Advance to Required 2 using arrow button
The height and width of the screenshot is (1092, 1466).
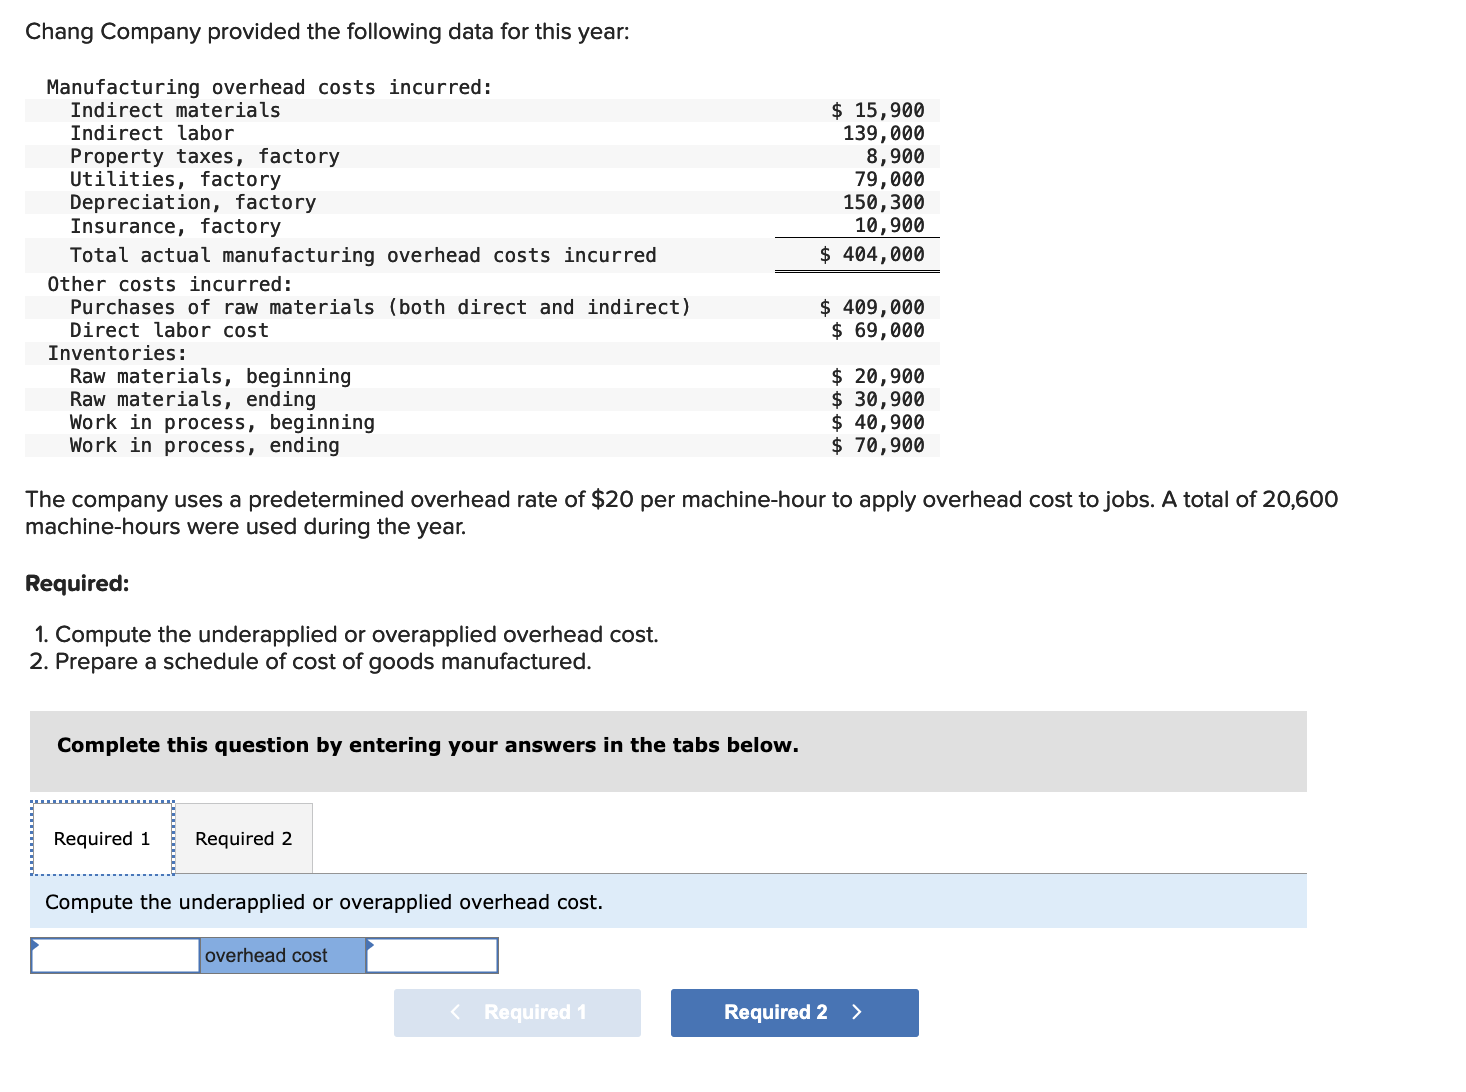pyautogui.click(x=794, y=1012)
